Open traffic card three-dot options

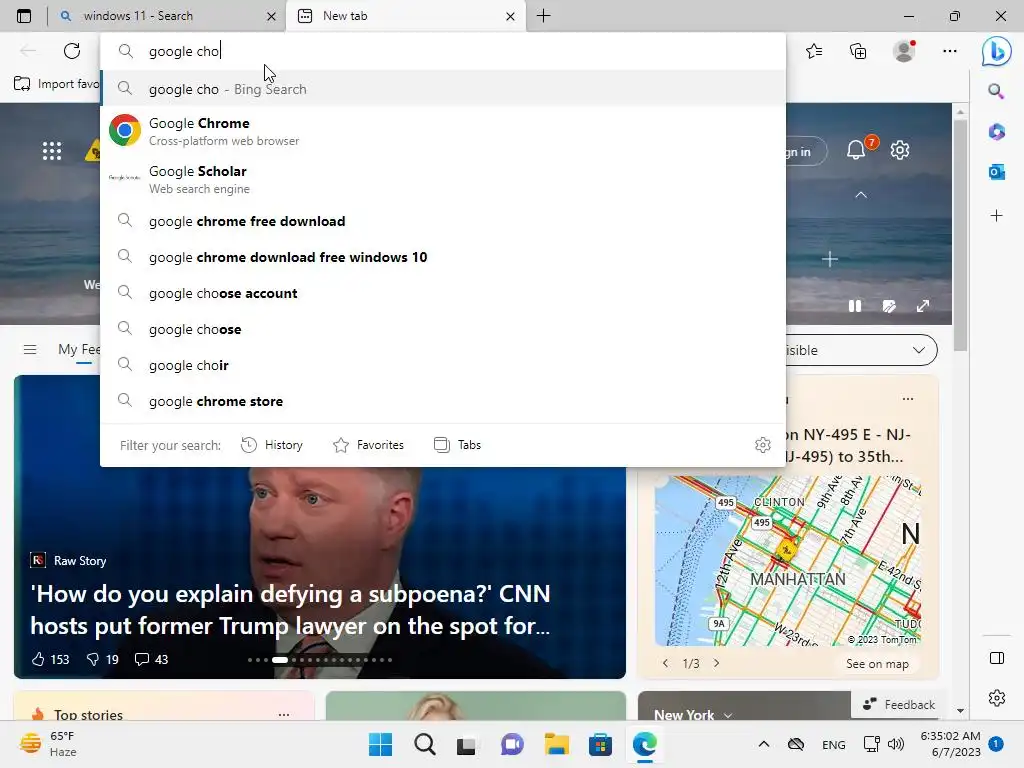pyautogui.click(x=908, y=399)
